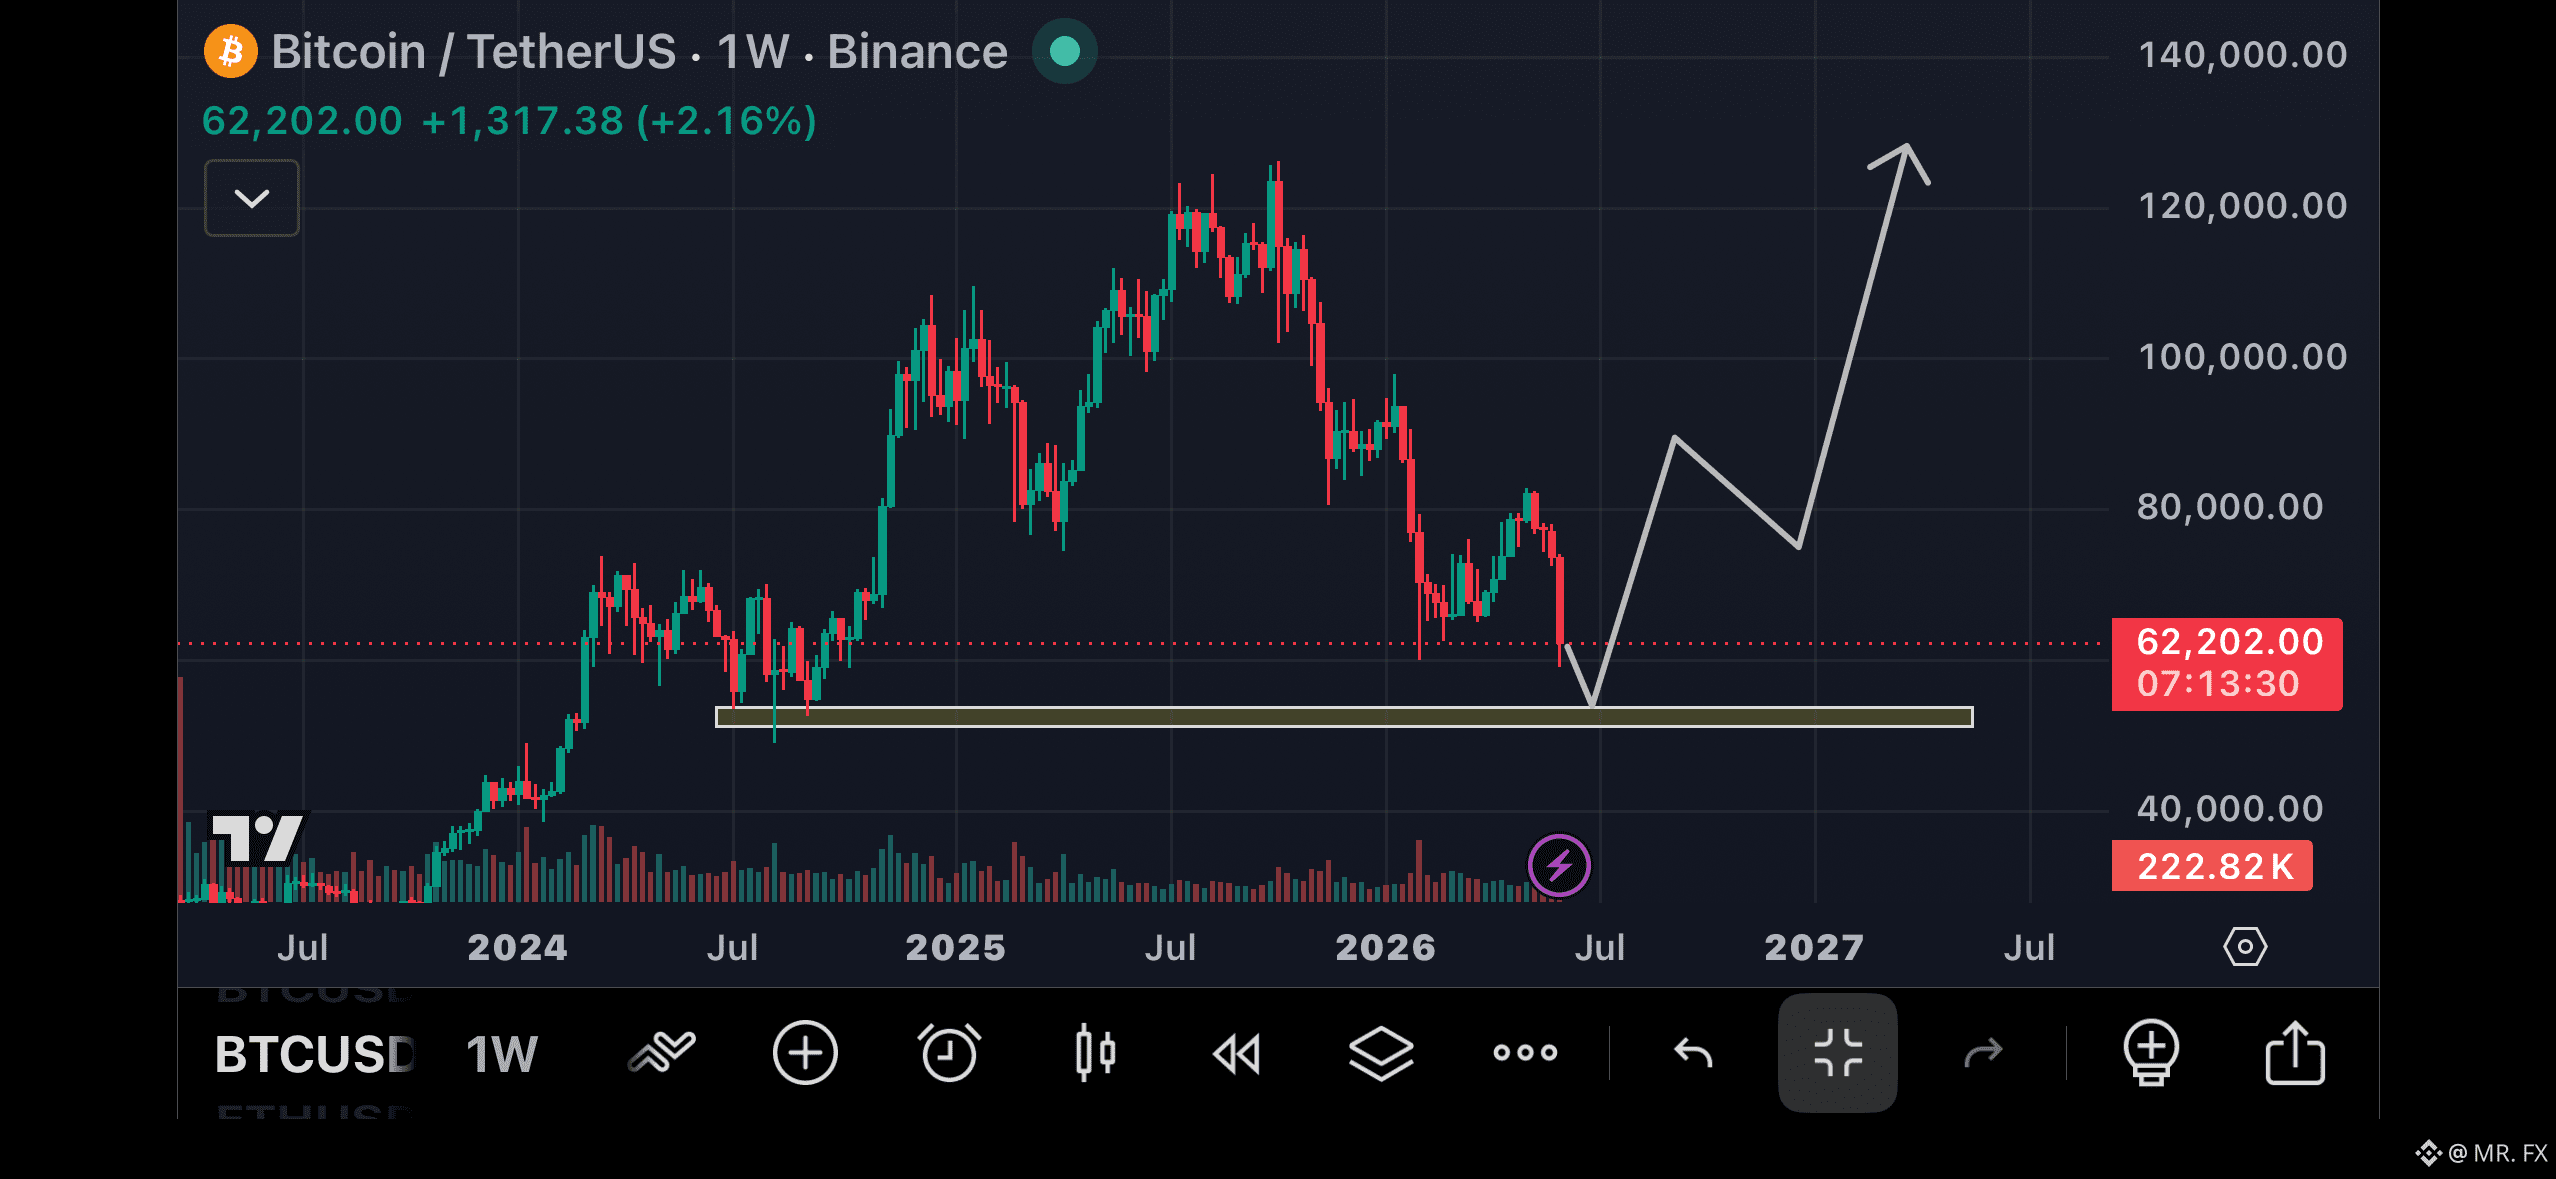Click the TradingView logo on the chart
The width and height of the screenshot is (2556, 1179).
click(258, 837)
